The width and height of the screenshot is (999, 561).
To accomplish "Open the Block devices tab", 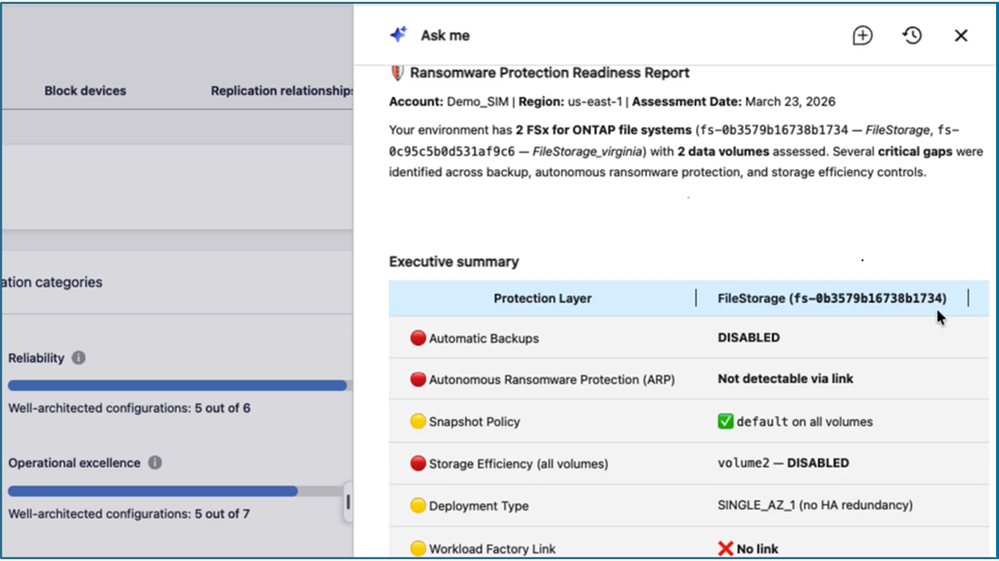I will coord(85,91).
